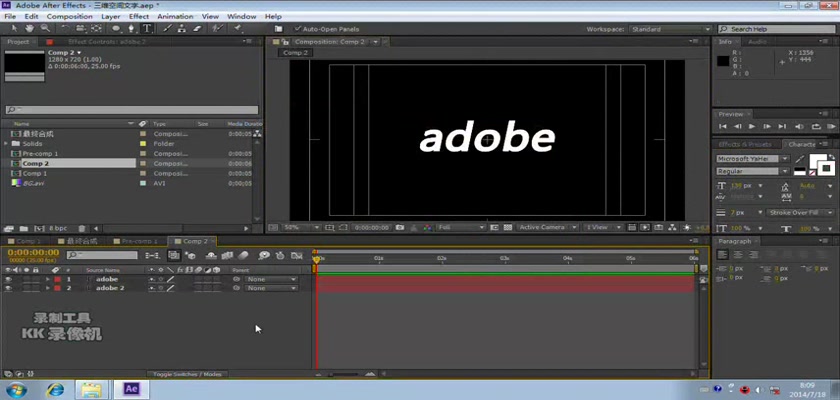Open font family Microsoft YaHei dropdown
The width and height of the screenshot is (840, 400).
click(752, 159)
